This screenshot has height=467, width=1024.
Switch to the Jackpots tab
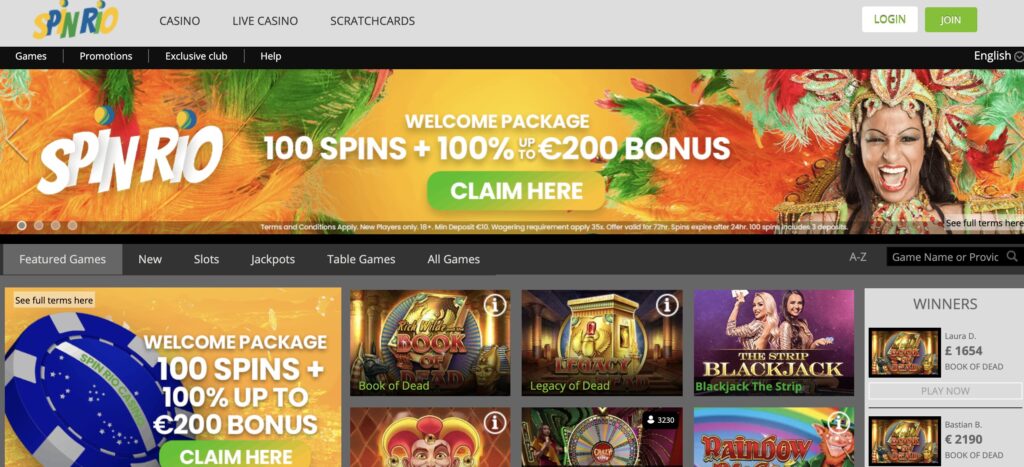[273, 259]
